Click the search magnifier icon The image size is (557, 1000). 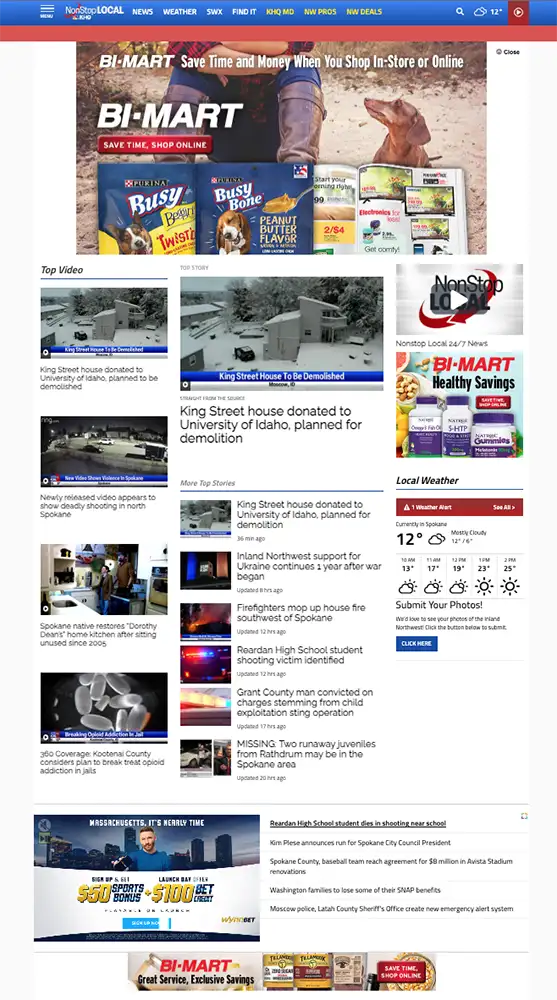pyautogui.click(x=459, y=11)
